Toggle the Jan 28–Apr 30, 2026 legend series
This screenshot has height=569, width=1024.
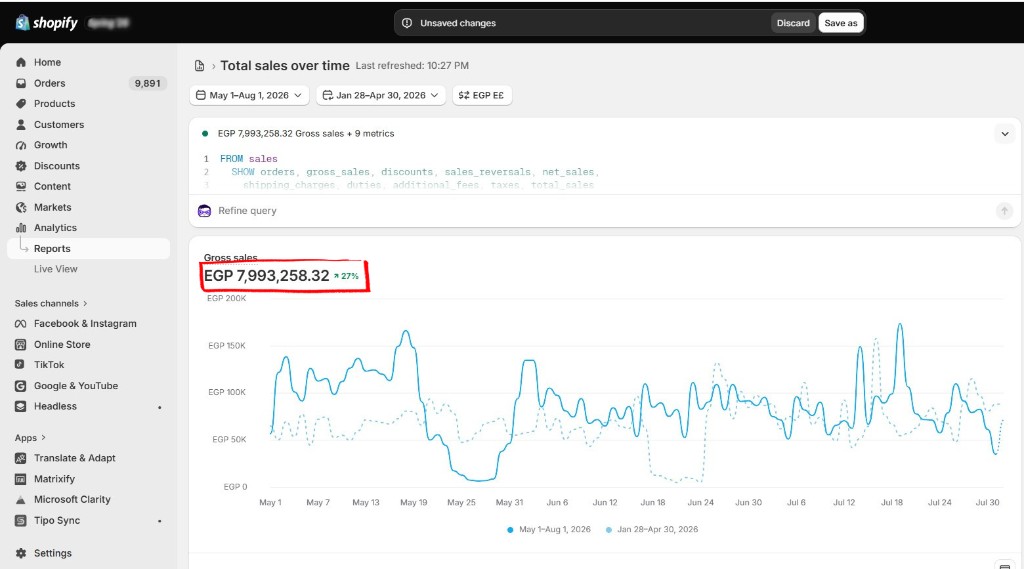(652, 529)
